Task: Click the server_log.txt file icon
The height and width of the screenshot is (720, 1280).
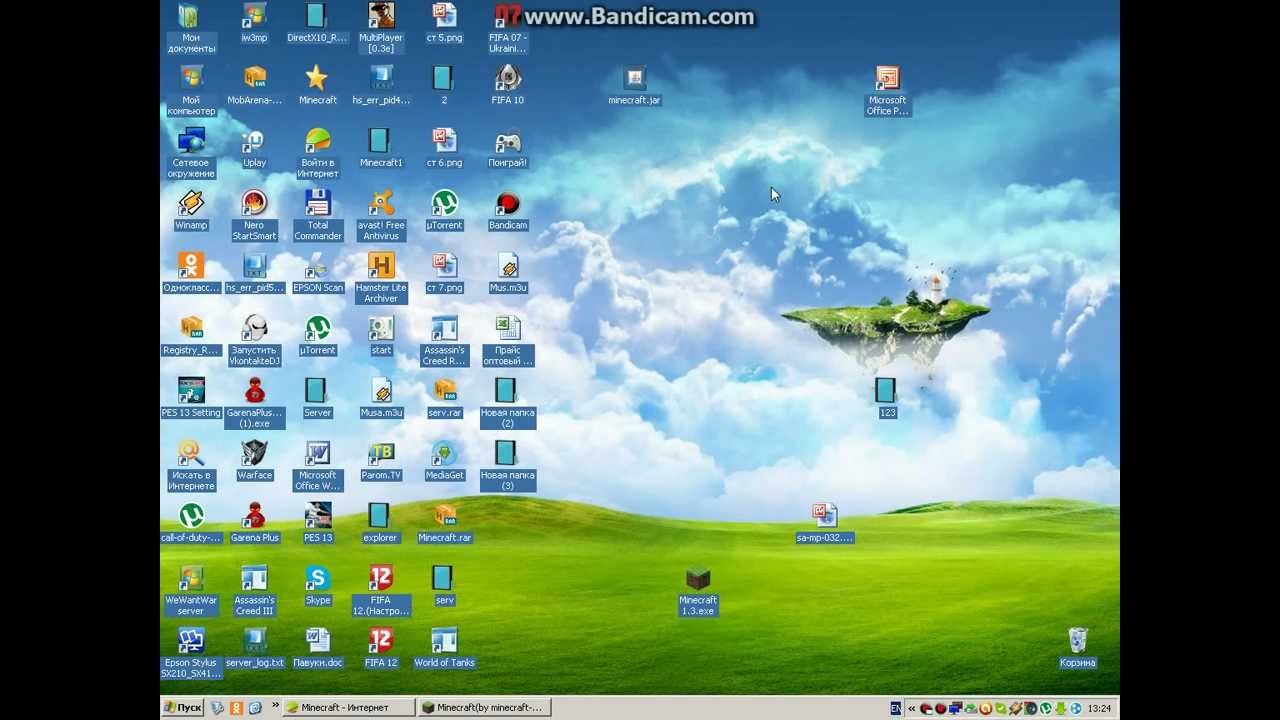Action: [254, 641]
